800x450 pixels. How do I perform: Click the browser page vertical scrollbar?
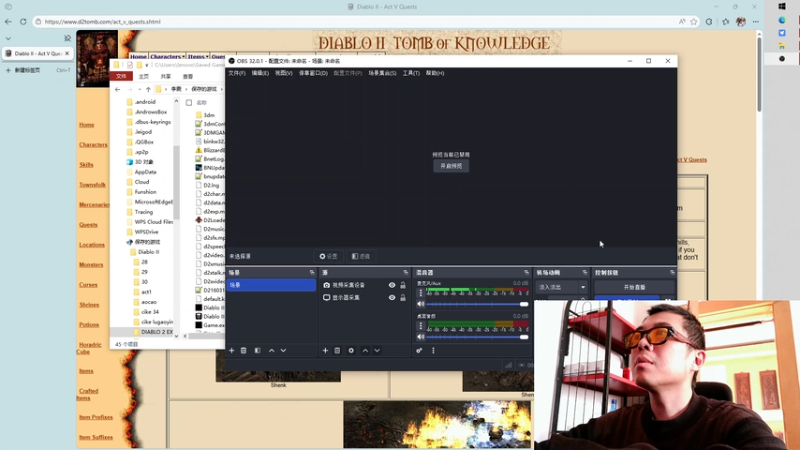(759, 74)
